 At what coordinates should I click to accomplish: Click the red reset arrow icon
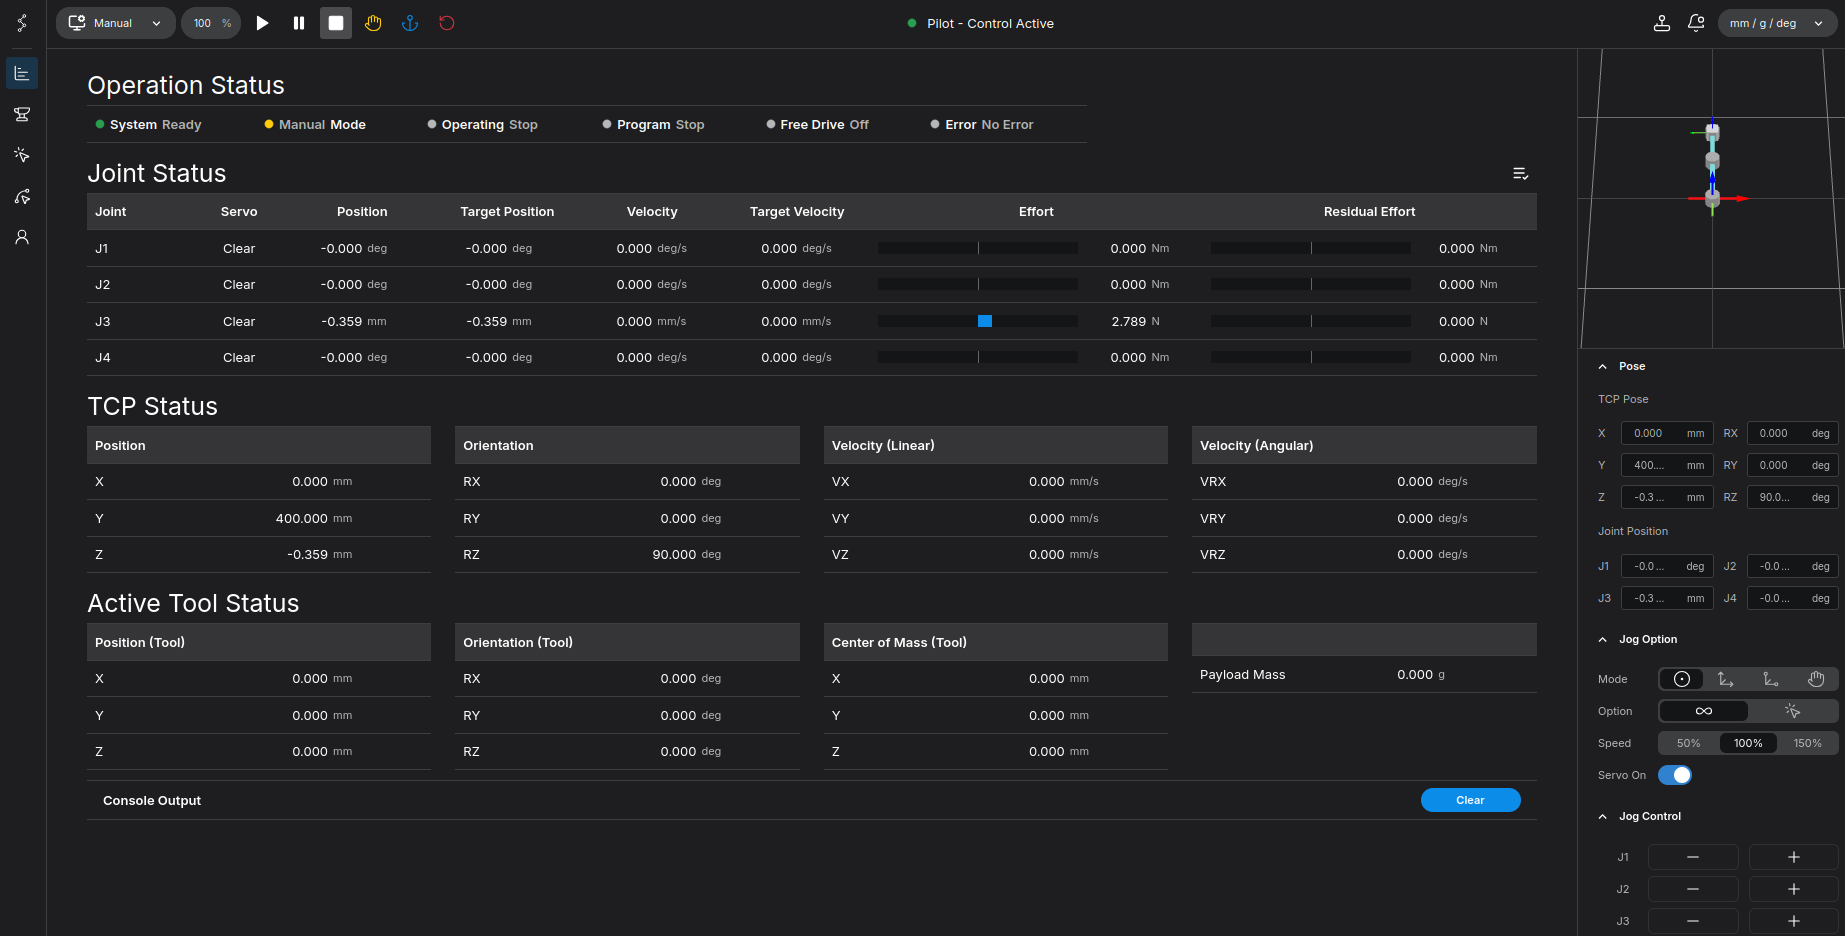[x=447, y=23]
